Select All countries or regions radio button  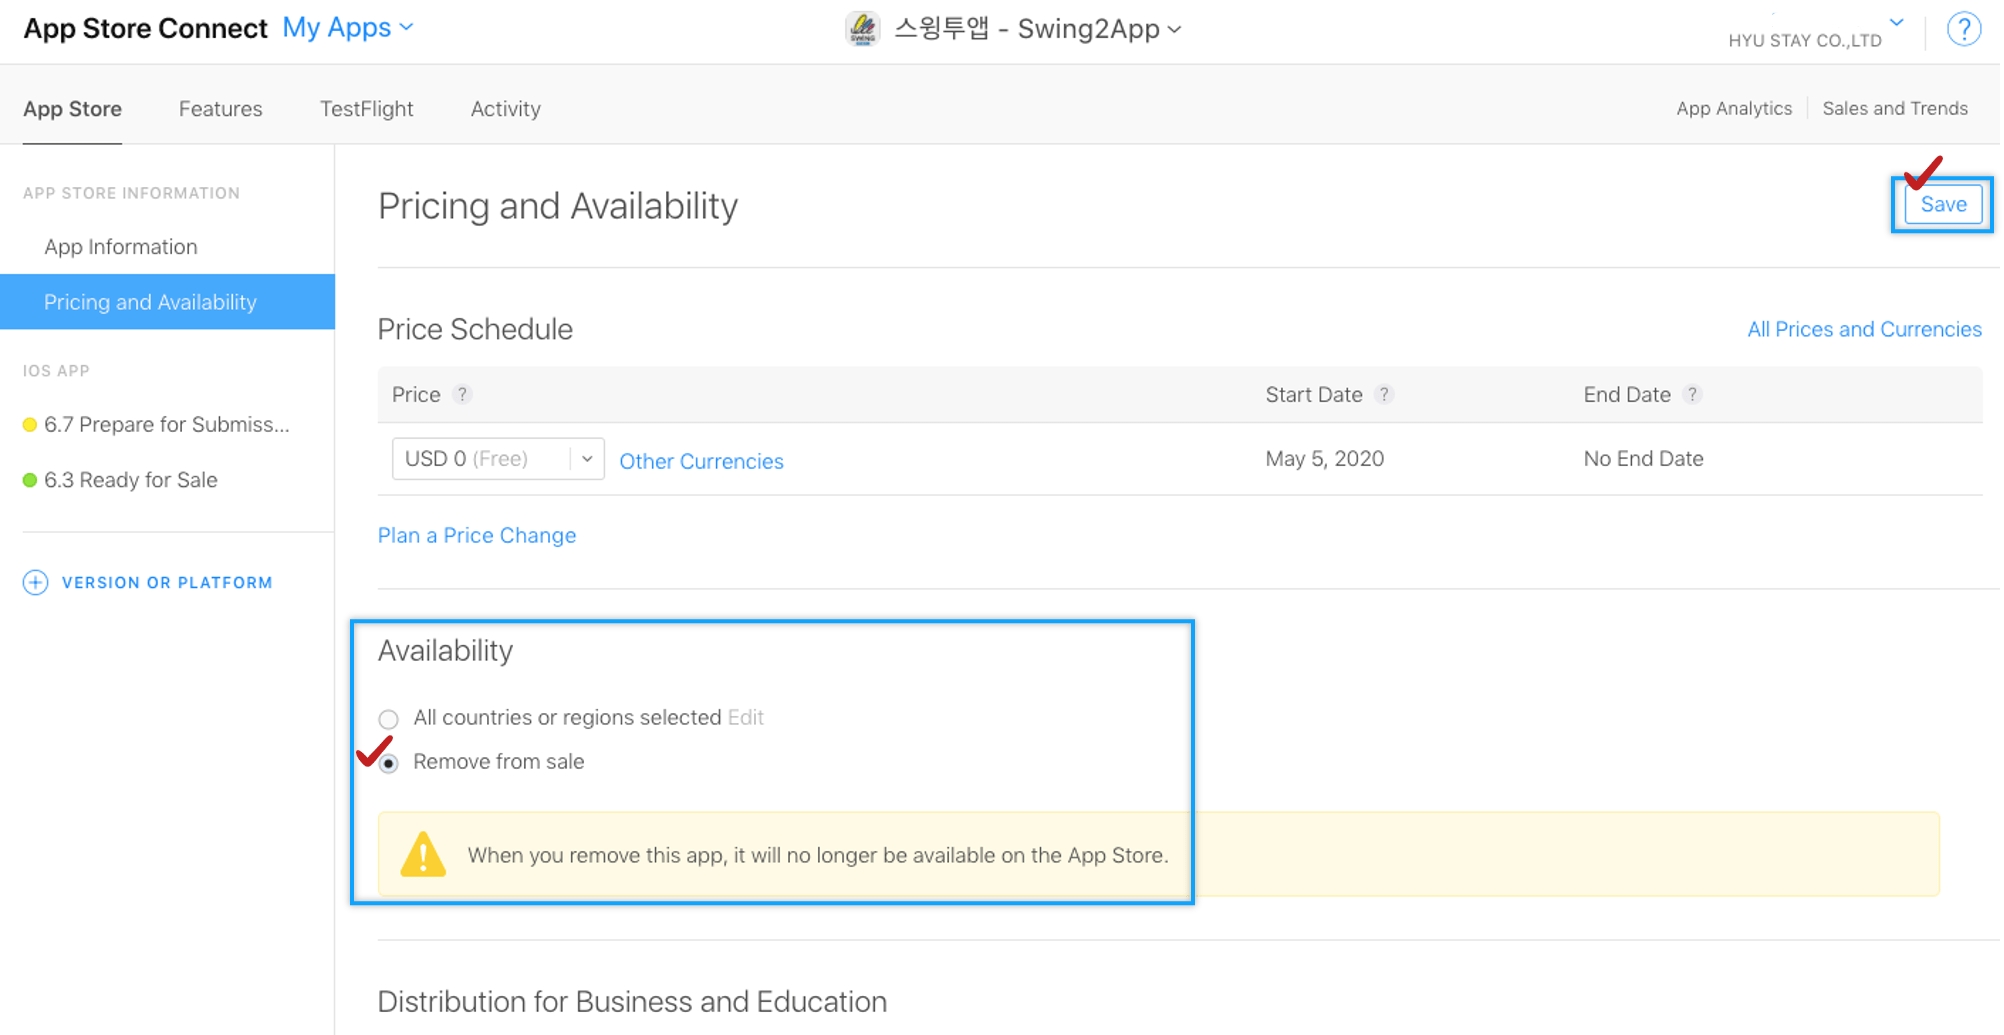pyautogui.click(x=389, y=719)
